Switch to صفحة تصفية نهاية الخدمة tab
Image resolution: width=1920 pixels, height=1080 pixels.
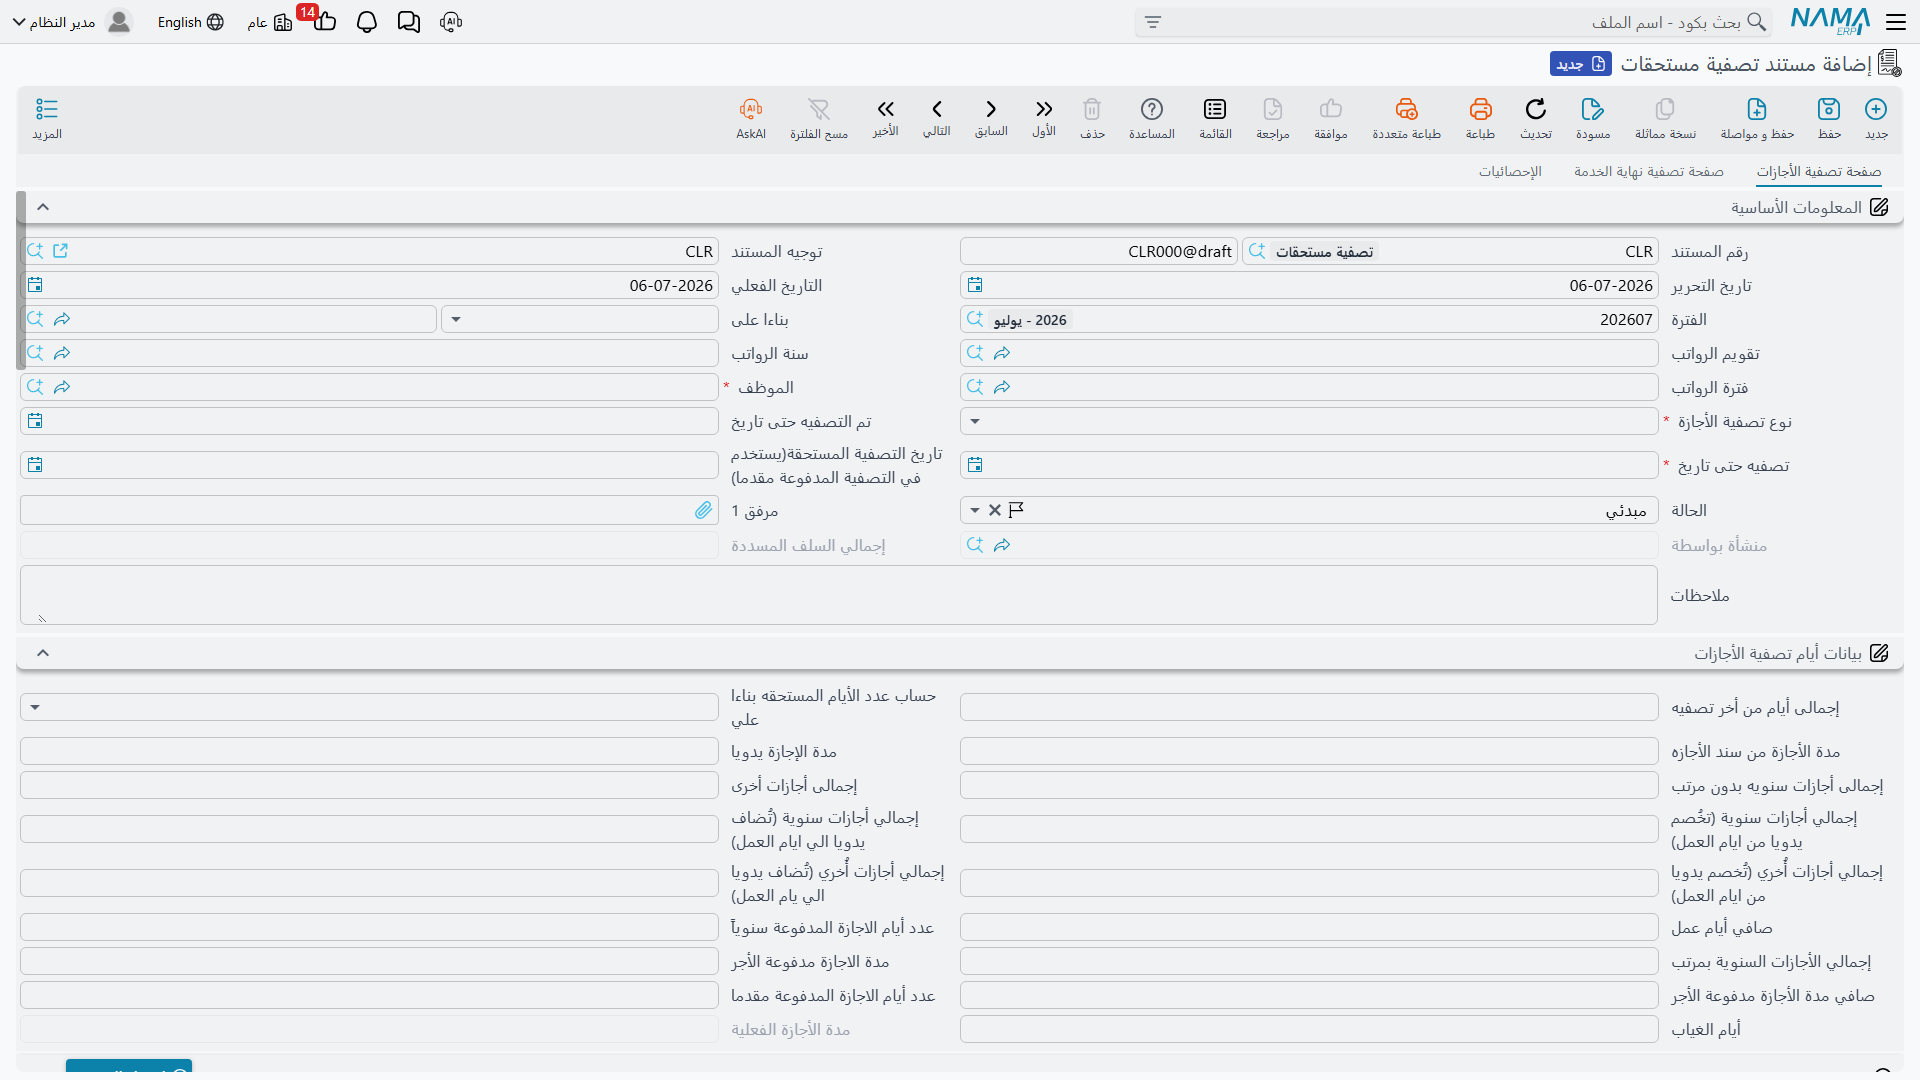coord(1649,171)
